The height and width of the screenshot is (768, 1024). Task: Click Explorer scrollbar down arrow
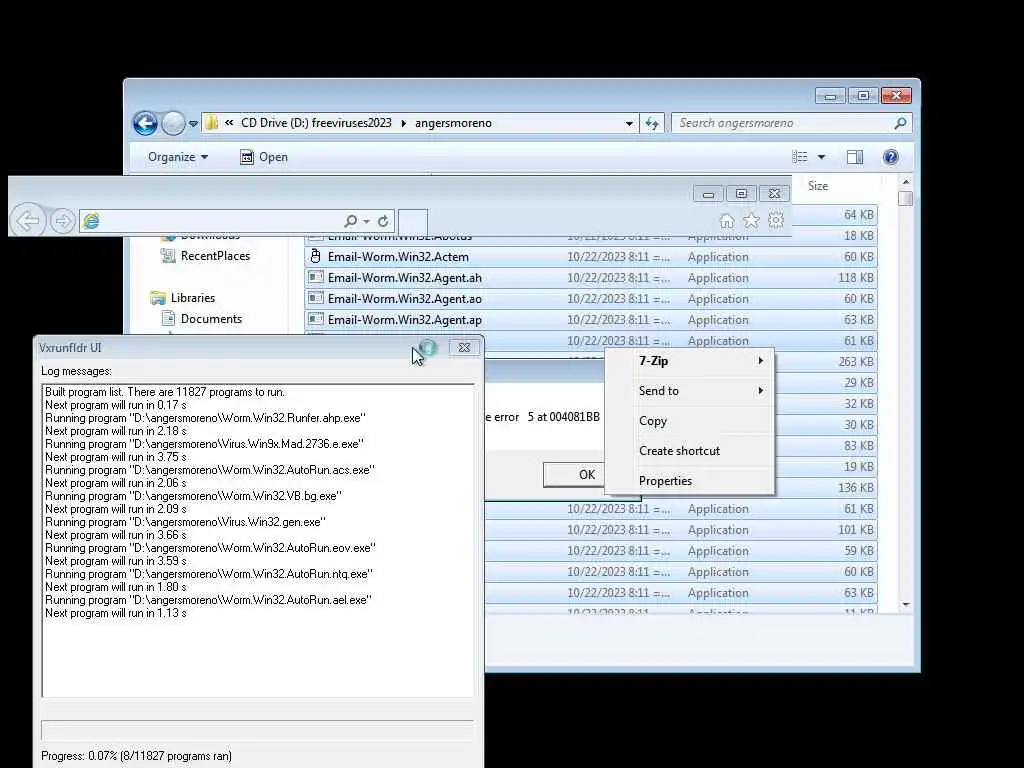coord(906,604)
